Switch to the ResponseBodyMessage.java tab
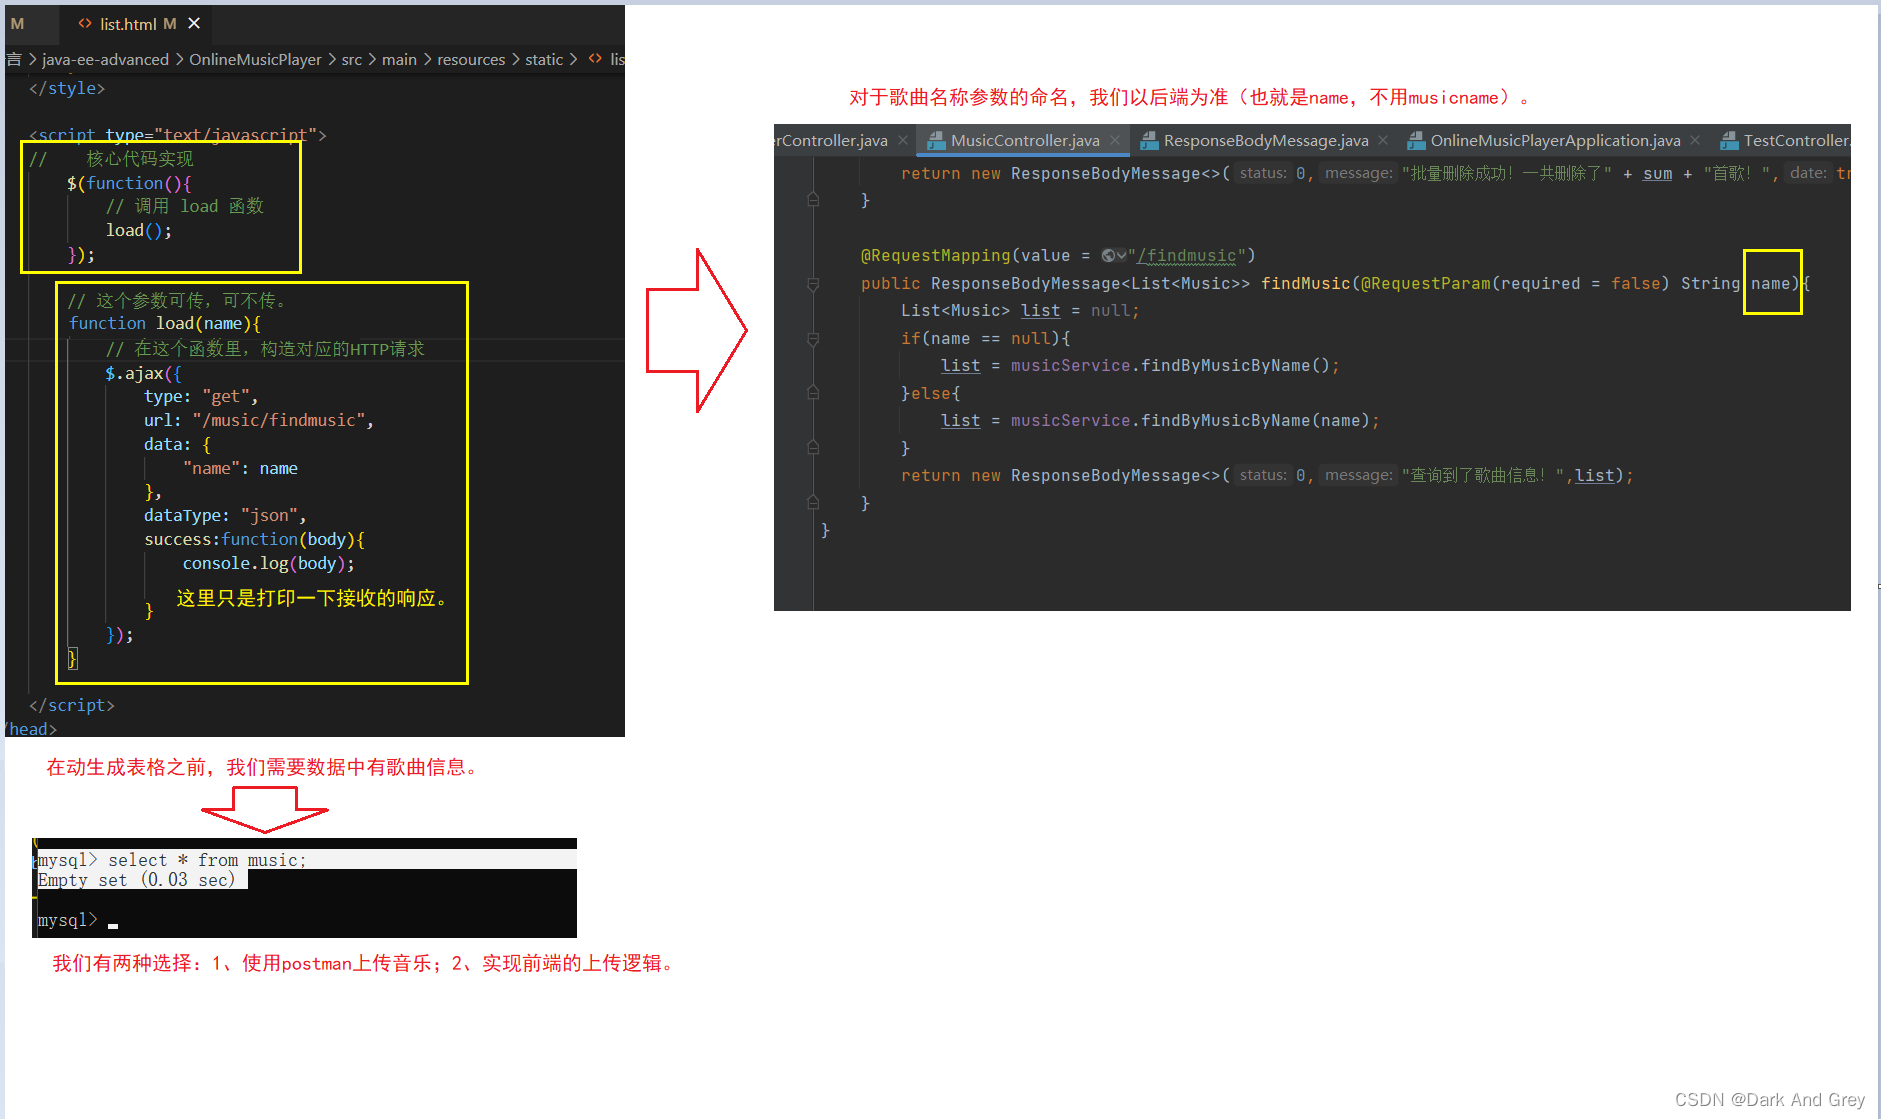This screenshot has width=1881, height=1119. pos(1266,141)
